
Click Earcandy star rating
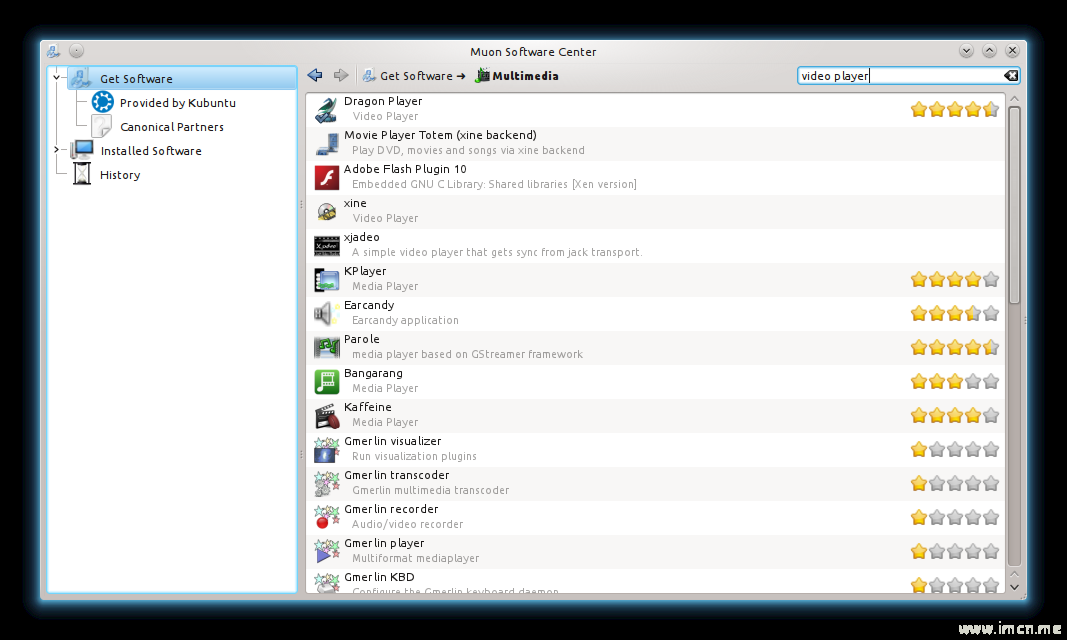coord(955,314)
